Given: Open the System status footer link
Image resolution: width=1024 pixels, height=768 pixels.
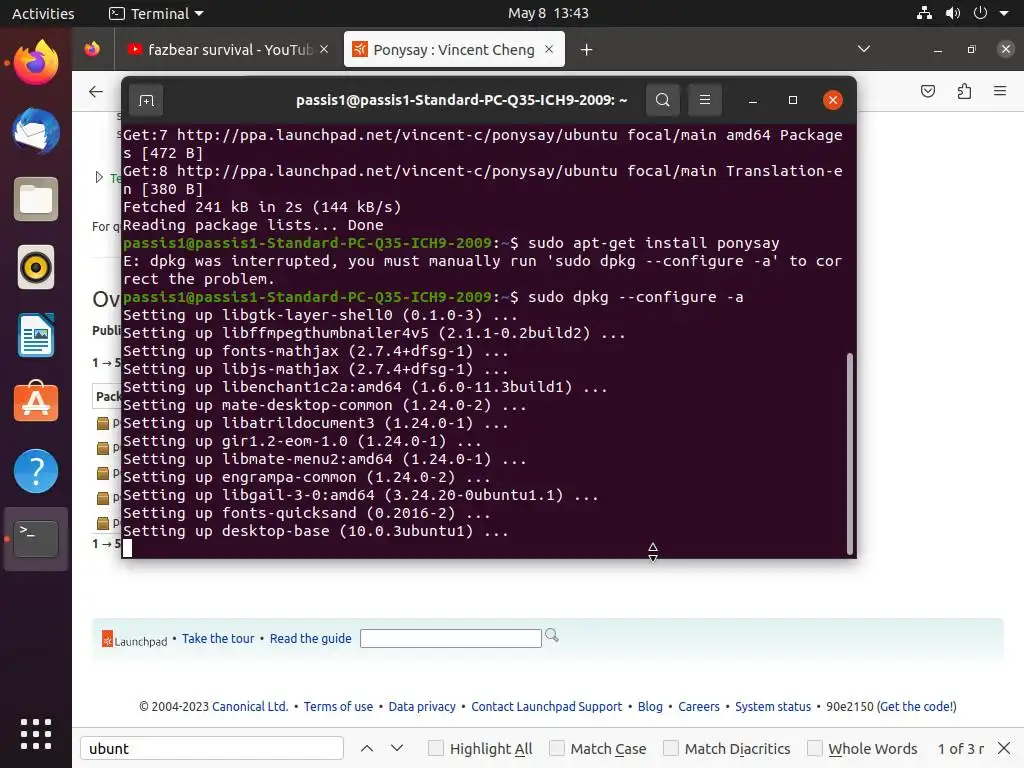Looking at the screenshot, I should point(773,706).
